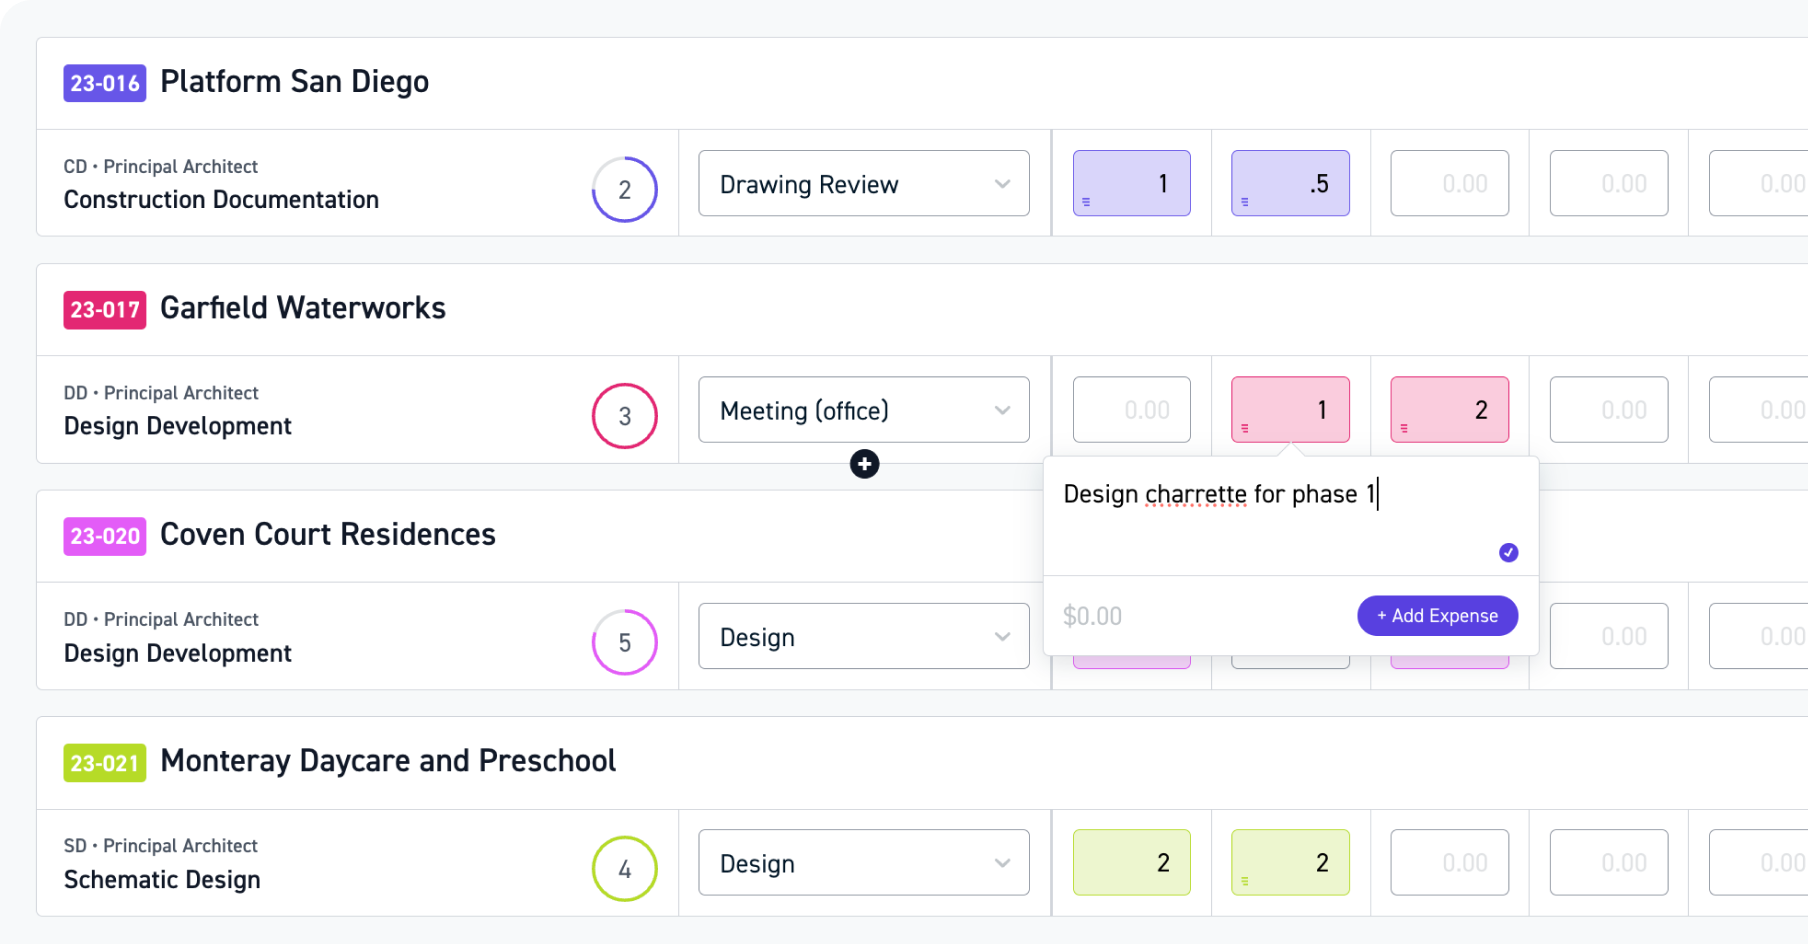The image size is (1808, 944).
Task: Click the Design charrette for phase 1 note text
Action: coord(1218,493)
